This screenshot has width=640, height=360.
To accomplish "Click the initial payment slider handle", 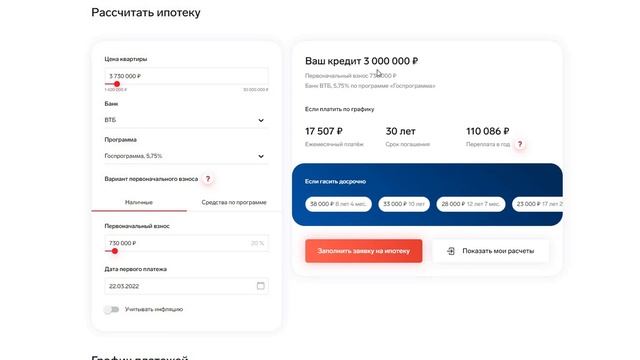I will [115, 251].
